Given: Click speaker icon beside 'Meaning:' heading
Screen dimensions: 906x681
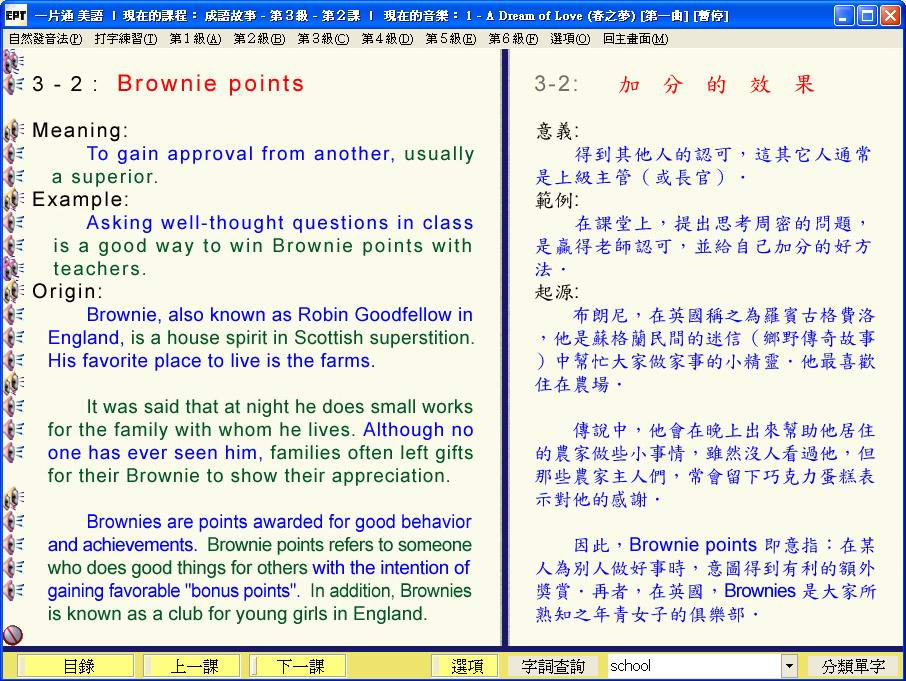Looking at the screenshot, I should click(x=14, y=131).
